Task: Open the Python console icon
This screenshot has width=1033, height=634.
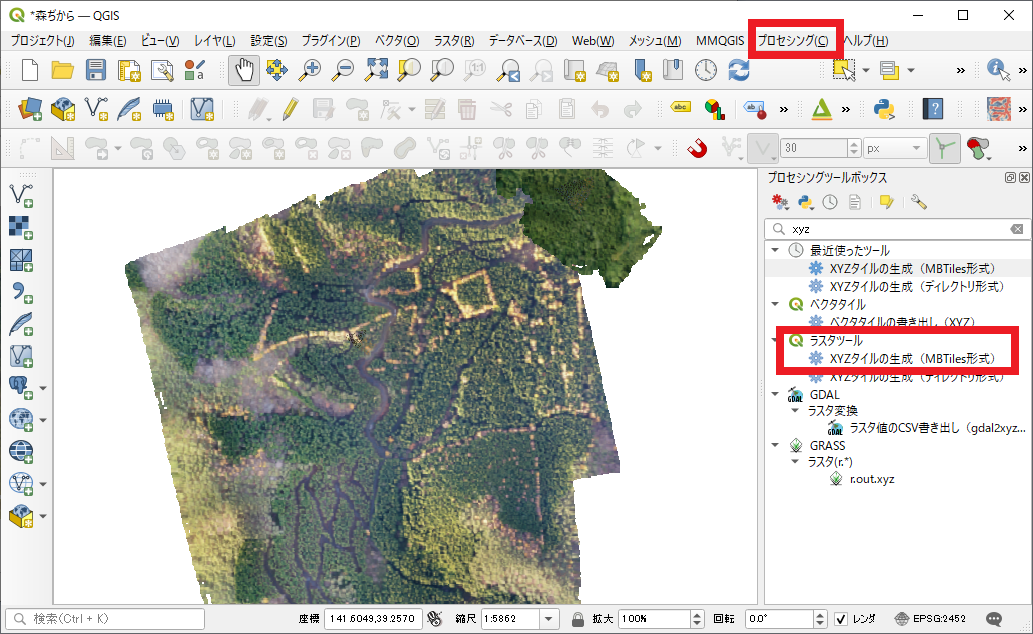Action: [x=882, y=109]
